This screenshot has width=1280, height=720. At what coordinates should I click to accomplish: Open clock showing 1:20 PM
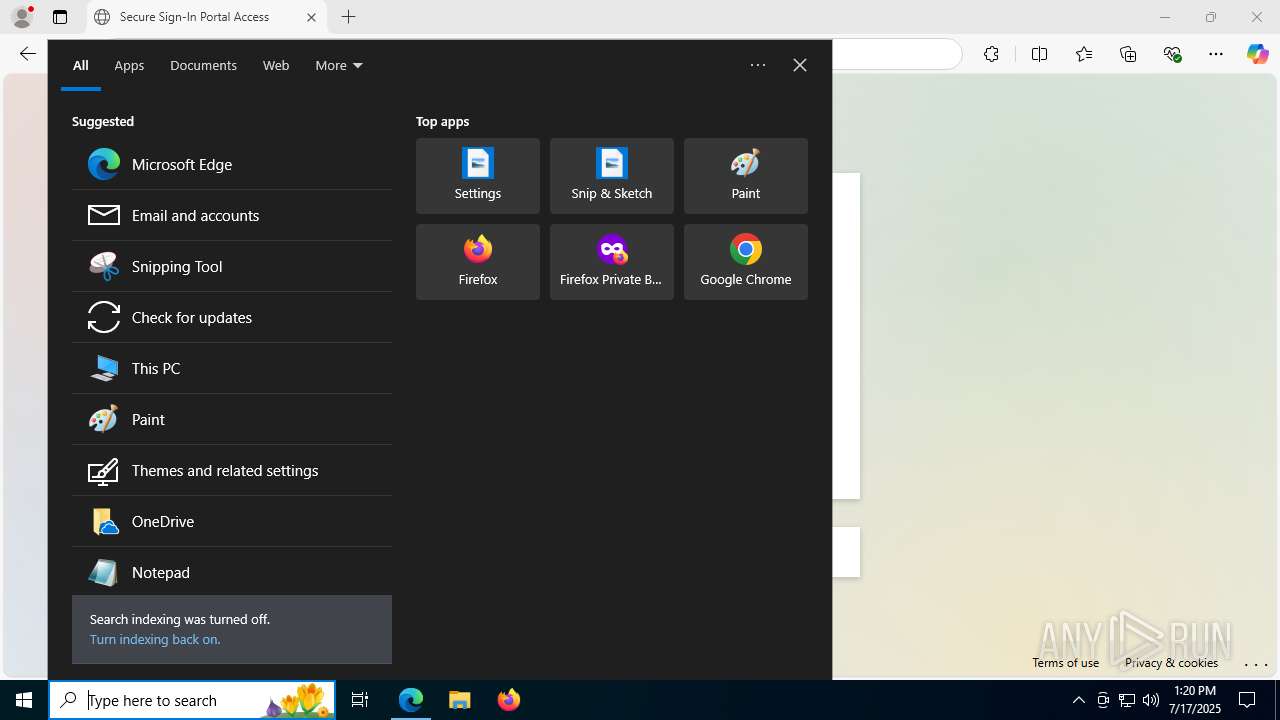(x=1195, y=700)
